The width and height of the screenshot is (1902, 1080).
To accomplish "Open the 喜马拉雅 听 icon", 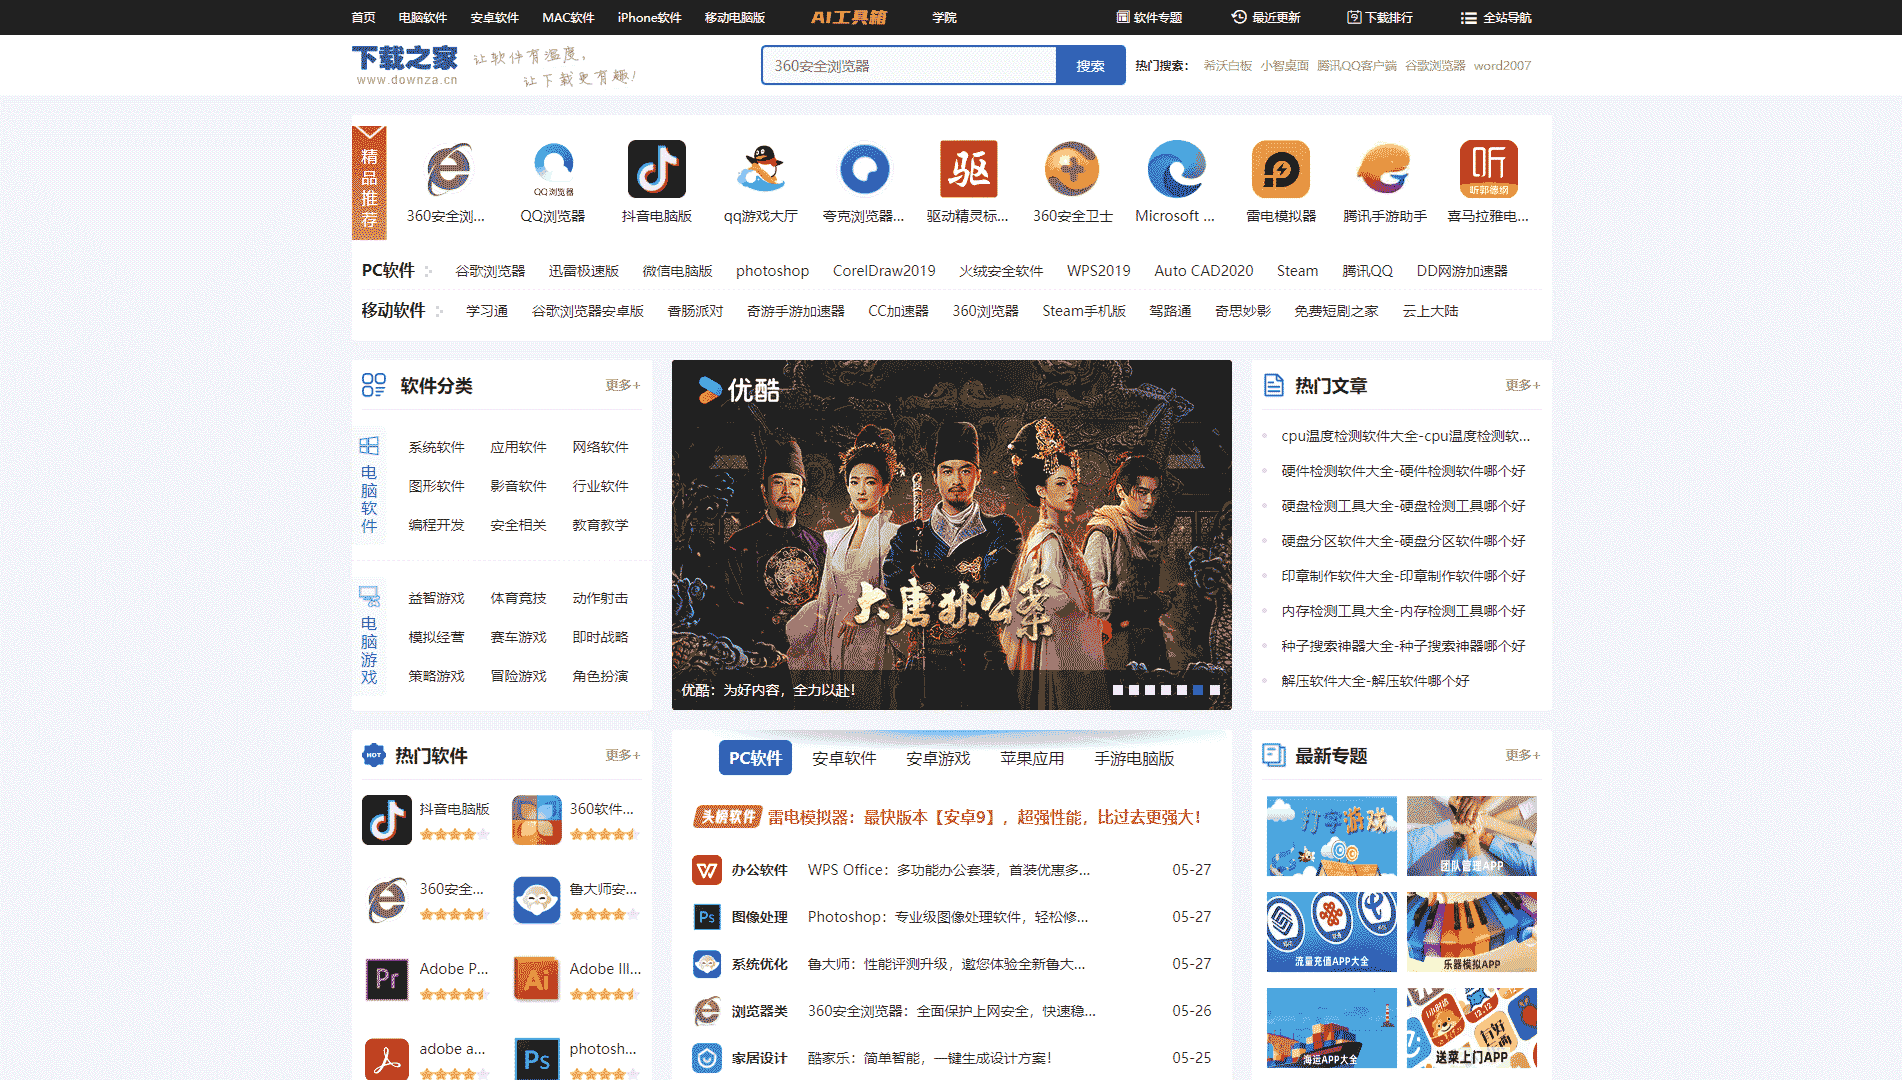I will click(1488, 169).
